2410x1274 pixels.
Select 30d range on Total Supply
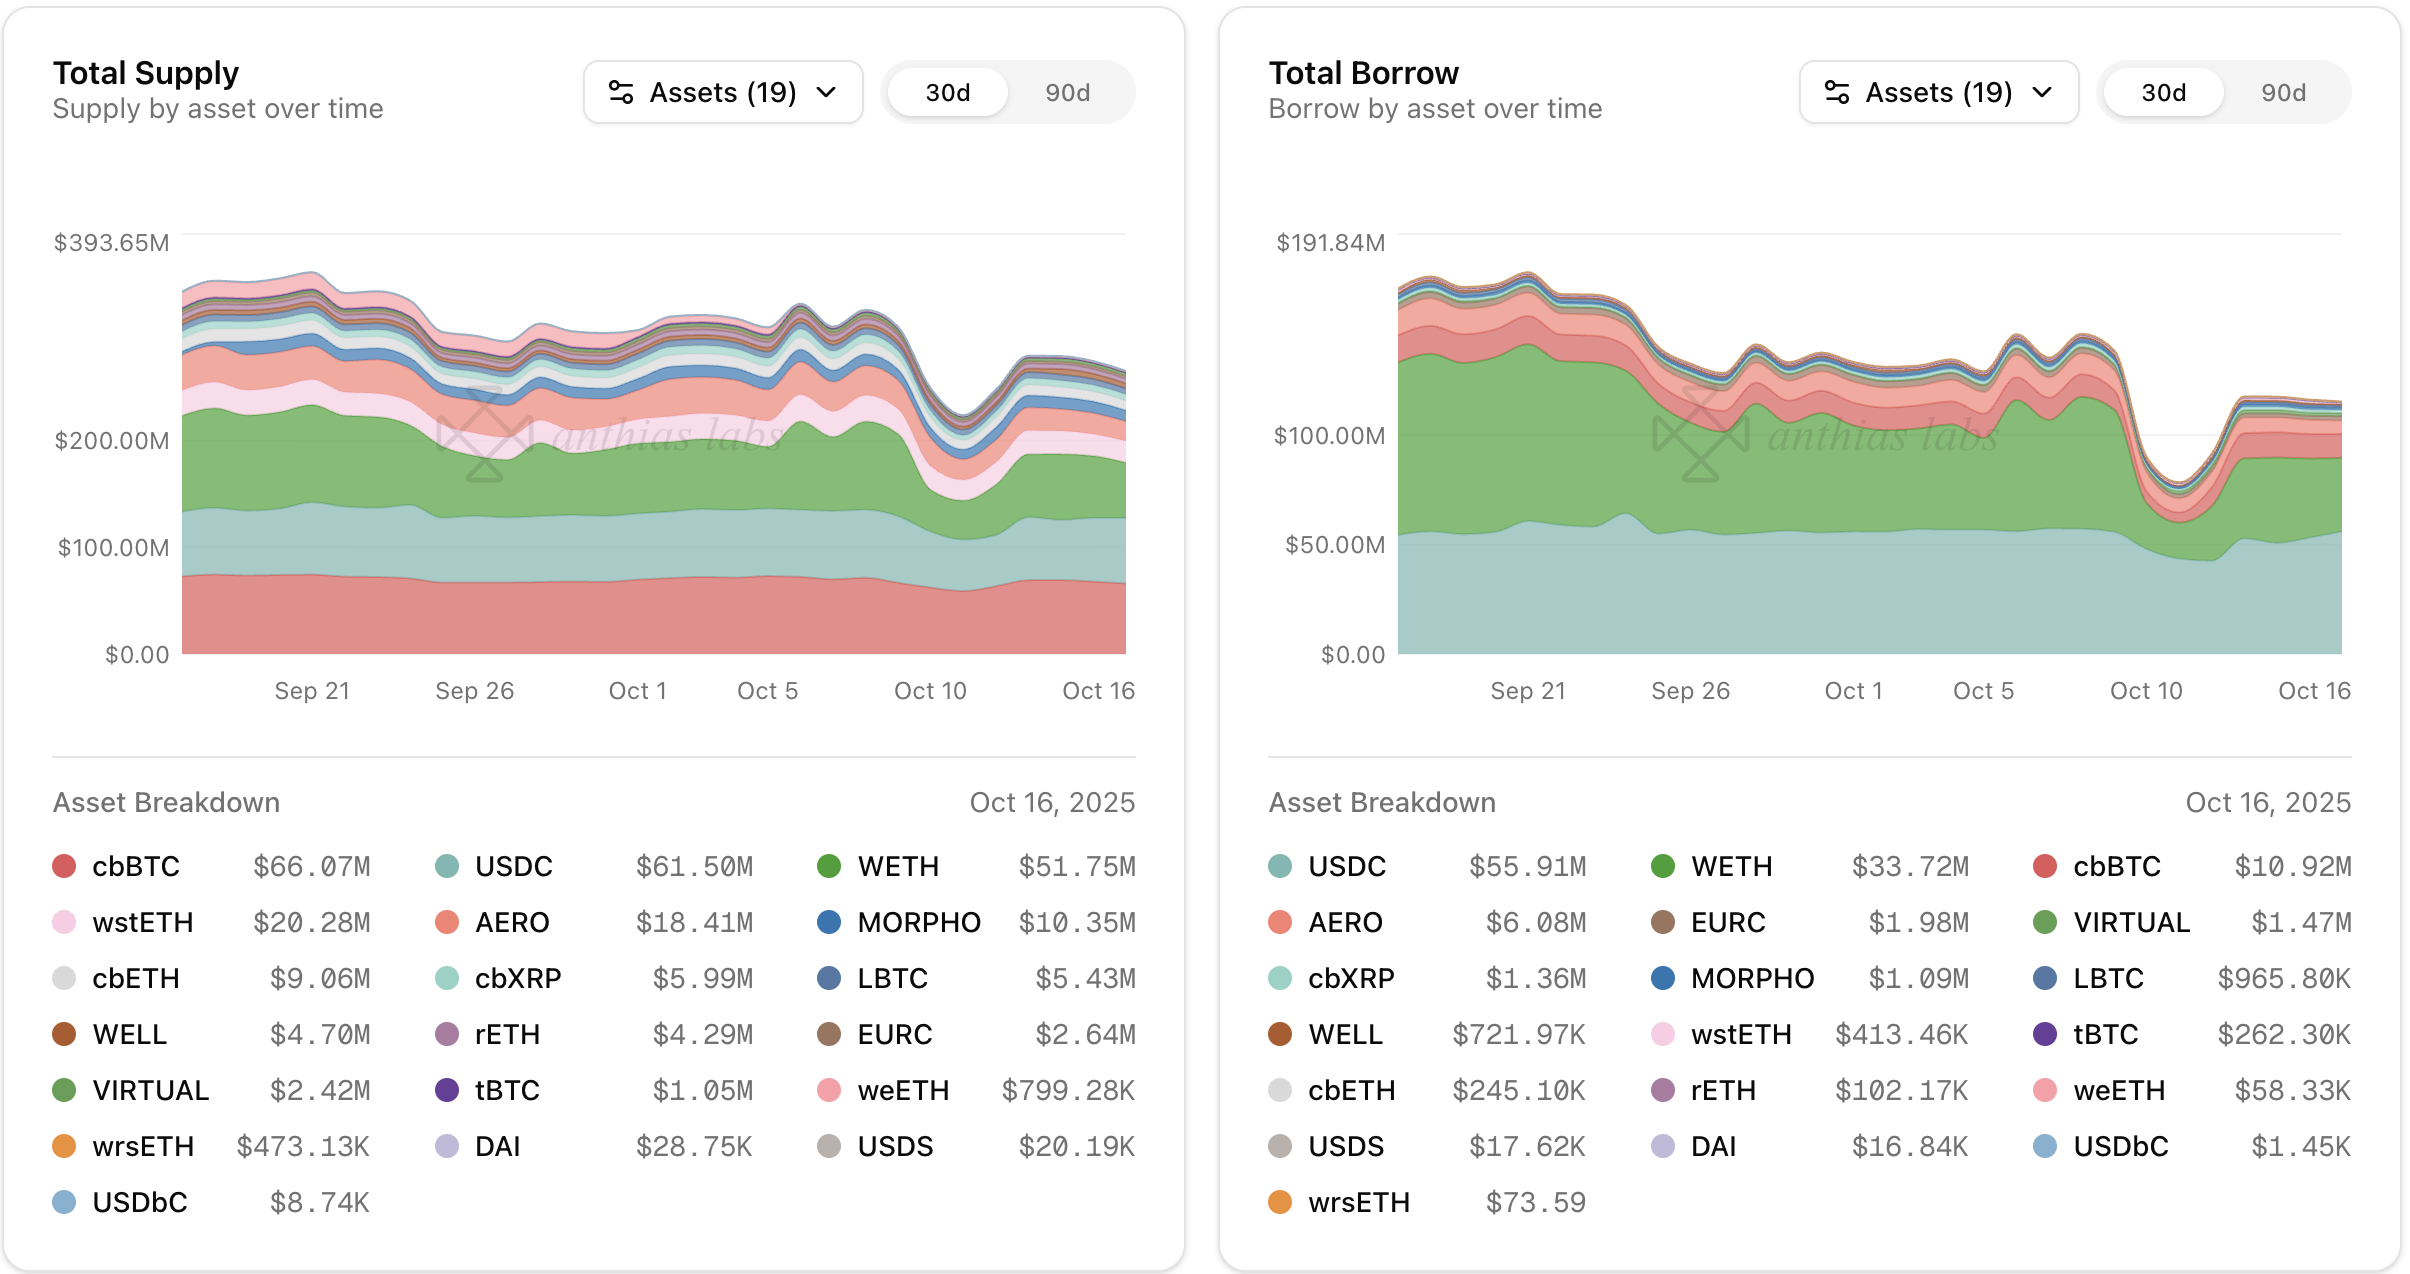[947, 93]
